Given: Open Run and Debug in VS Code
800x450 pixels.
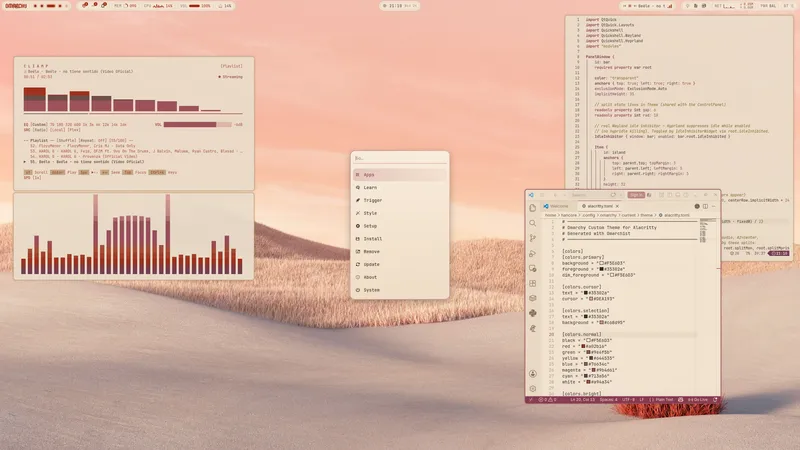Looking at the screenshot, I should [x=533, y=253].
